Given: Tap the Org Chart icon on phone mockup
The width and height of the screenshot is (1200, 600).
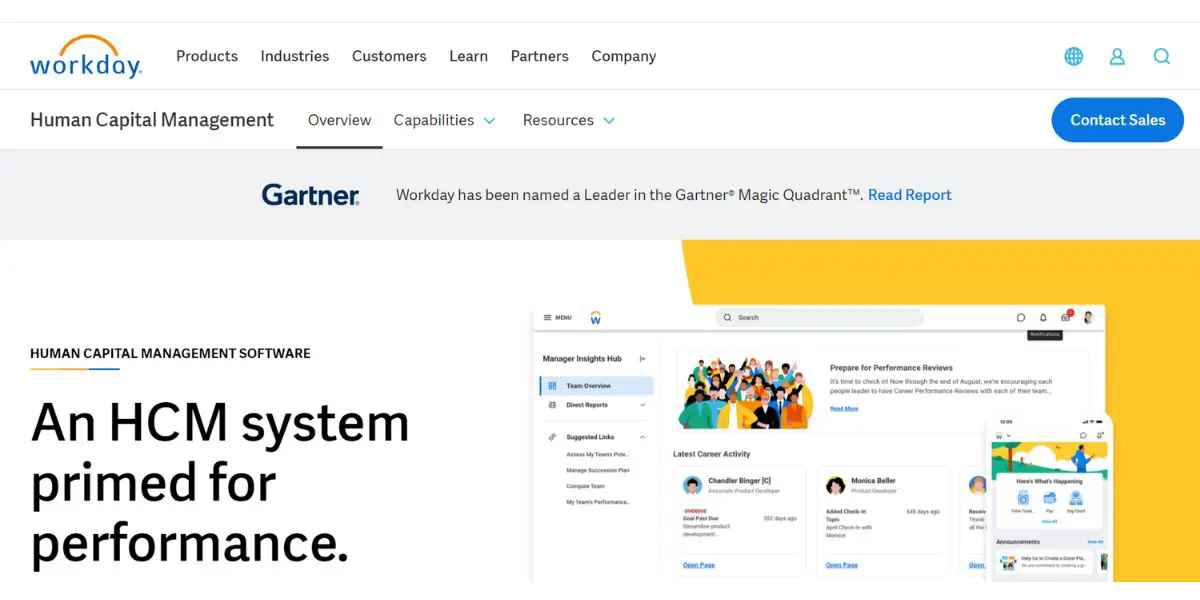Looking at the screenshot, I should pos(1076,498).
